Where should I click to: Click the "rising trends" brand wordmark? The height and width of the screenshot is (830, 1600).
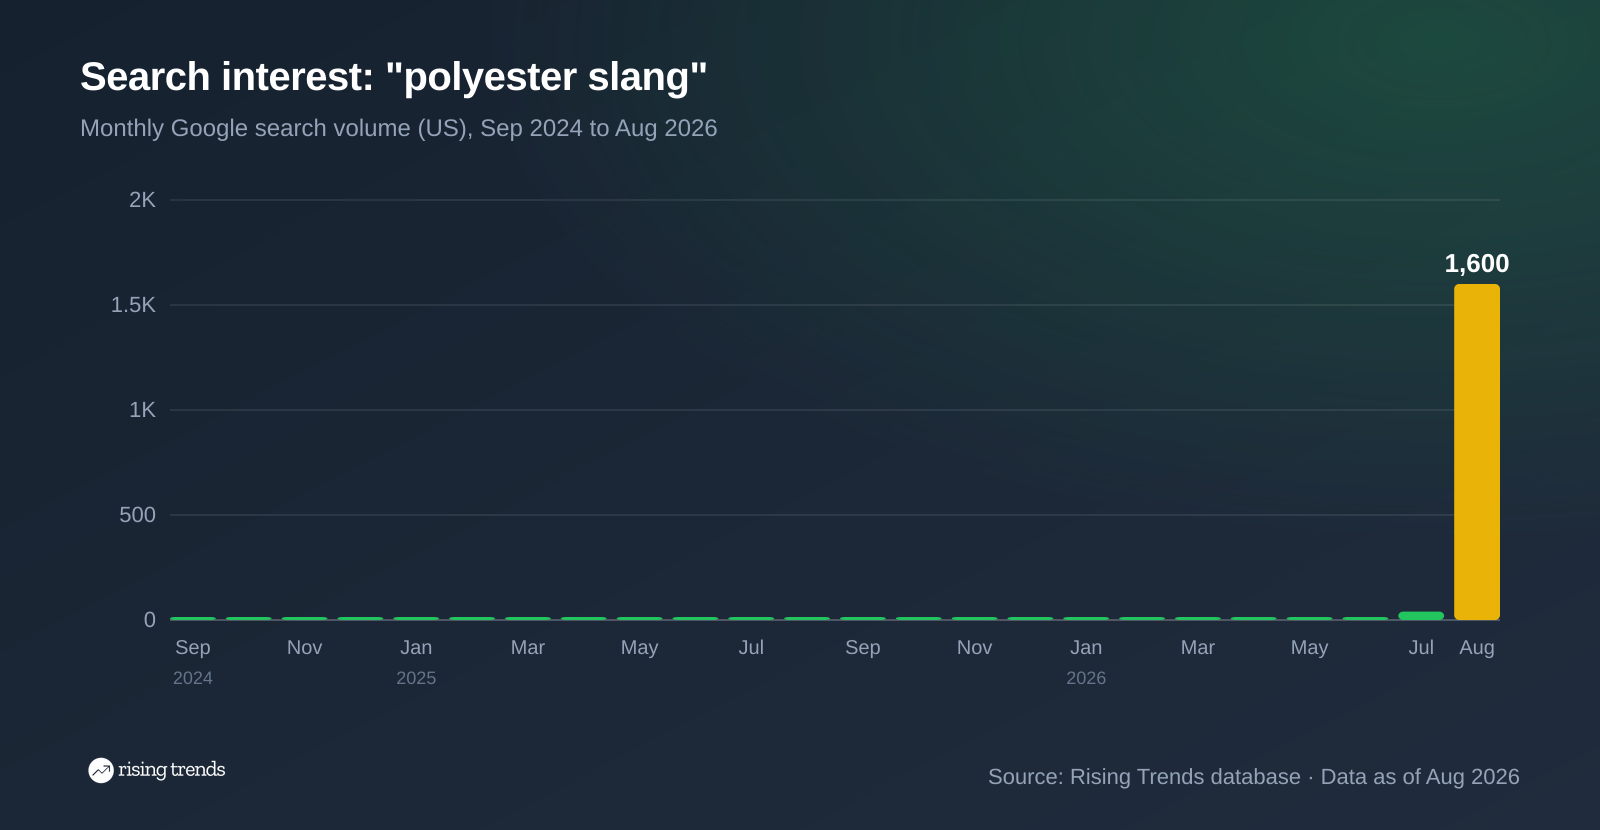[172, 770]
